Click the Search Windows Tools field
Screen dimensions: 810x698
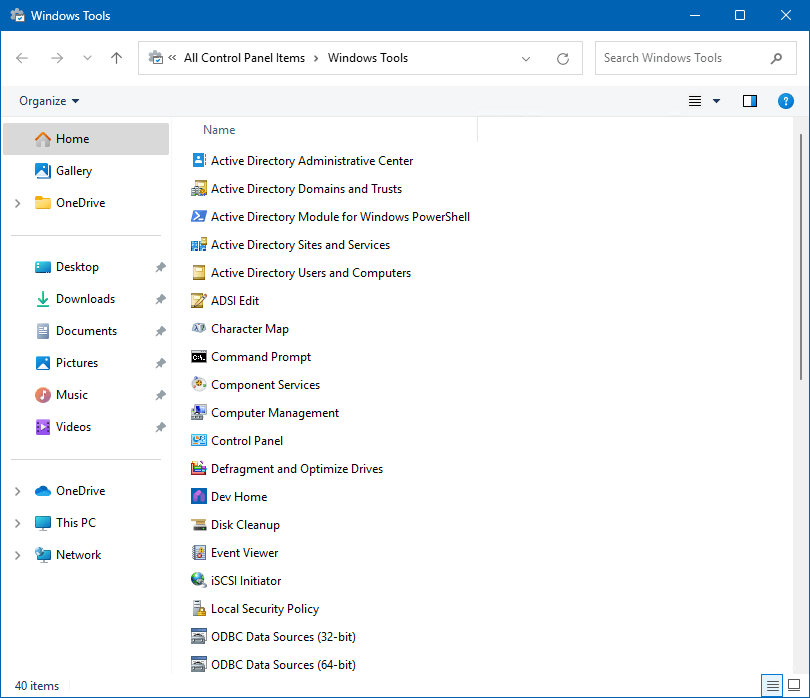point(680,58)
